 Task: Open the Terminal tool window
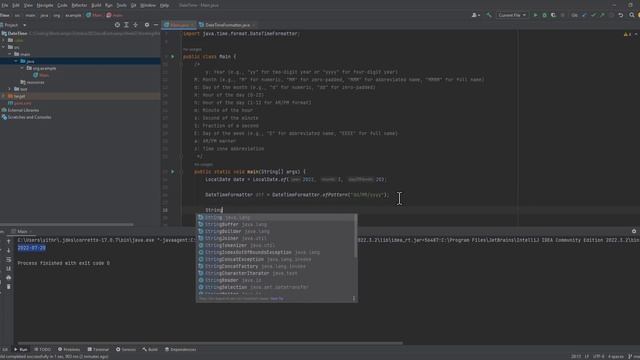(x=98, y=349)
